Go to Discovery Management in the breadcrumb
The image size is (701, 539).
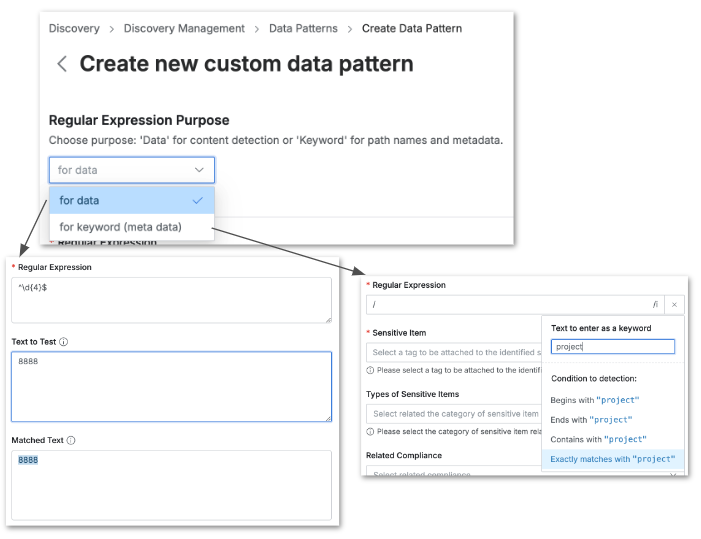[184, 29]
